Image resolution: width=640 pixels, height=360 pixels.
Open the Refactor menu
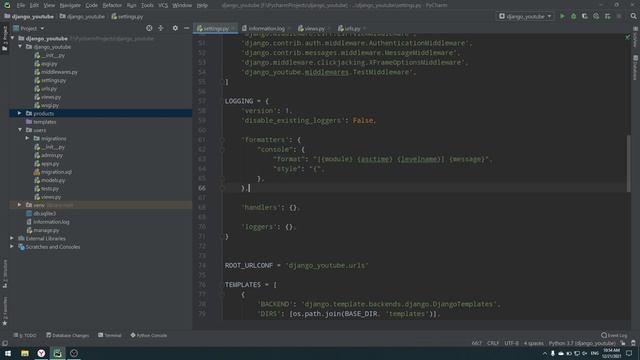[112, 5]
